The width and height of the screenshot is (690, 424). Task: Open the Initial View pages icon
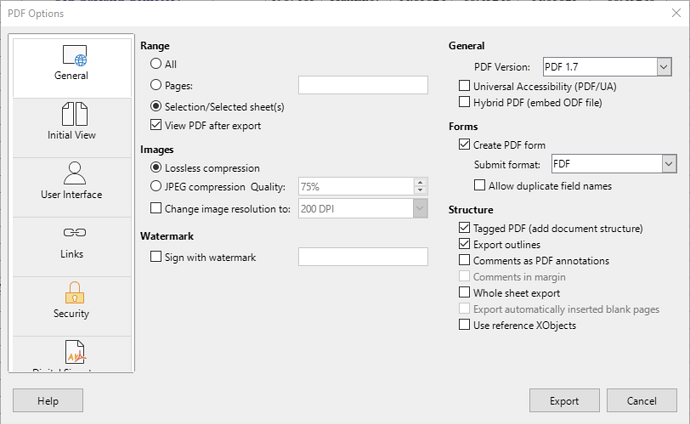(x=75, y=114)
